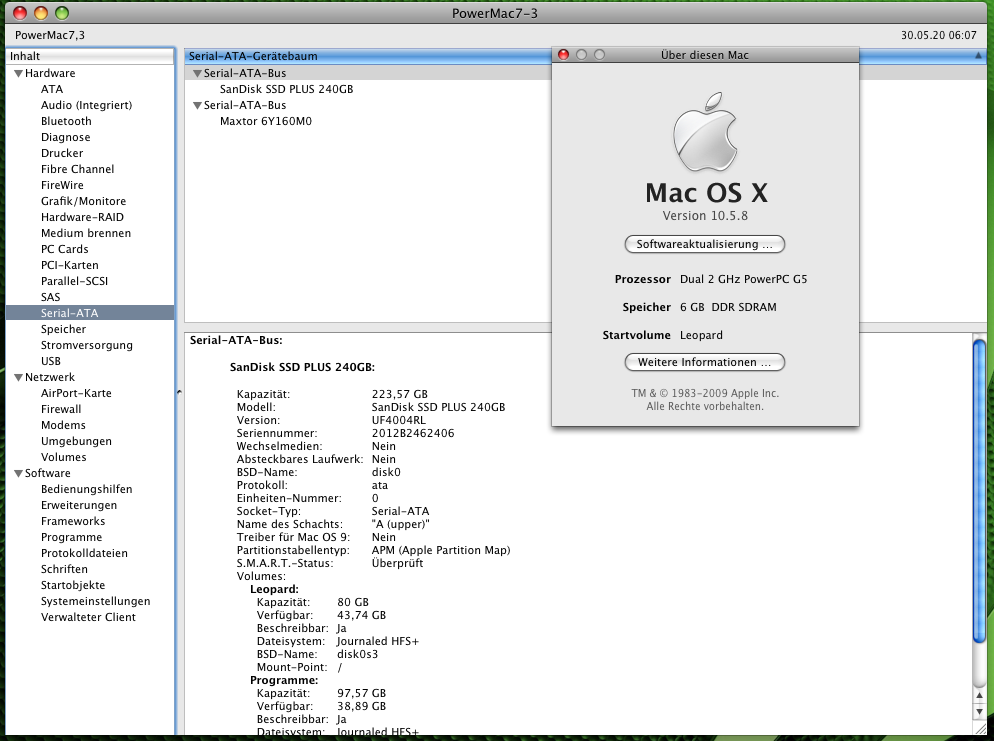Screen dimensions: 994x741
Task: Open Programme in the sidebar
Action: 71,538
